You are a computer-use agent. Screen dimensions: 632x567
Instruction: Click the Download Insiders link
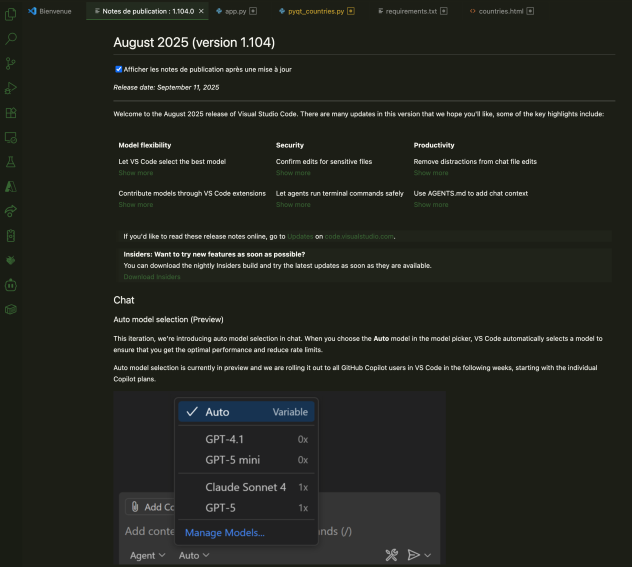(152, 276)
